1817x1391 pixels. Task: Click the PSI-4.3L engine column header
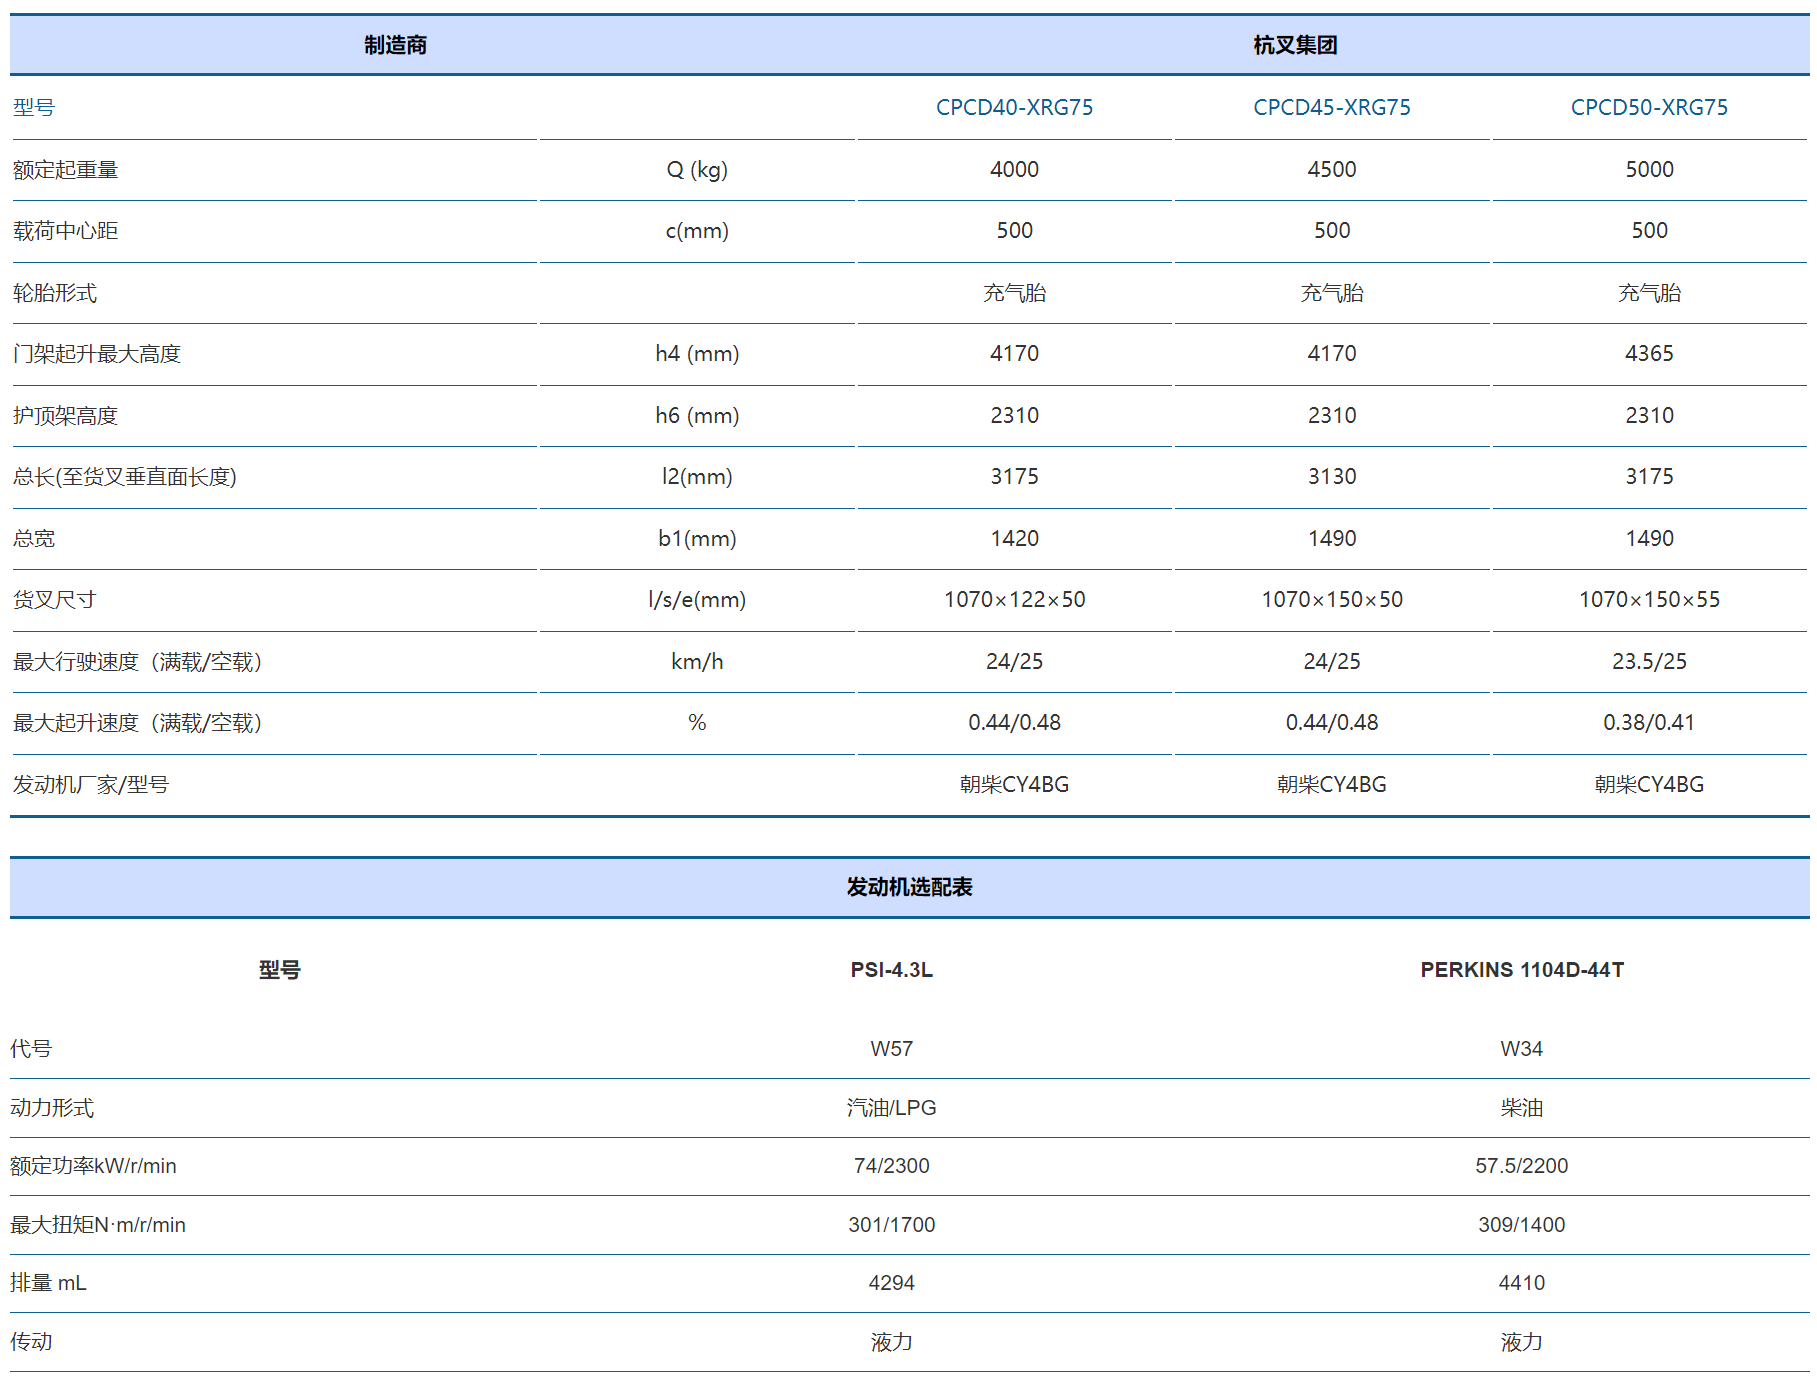[x=891, y=970]
